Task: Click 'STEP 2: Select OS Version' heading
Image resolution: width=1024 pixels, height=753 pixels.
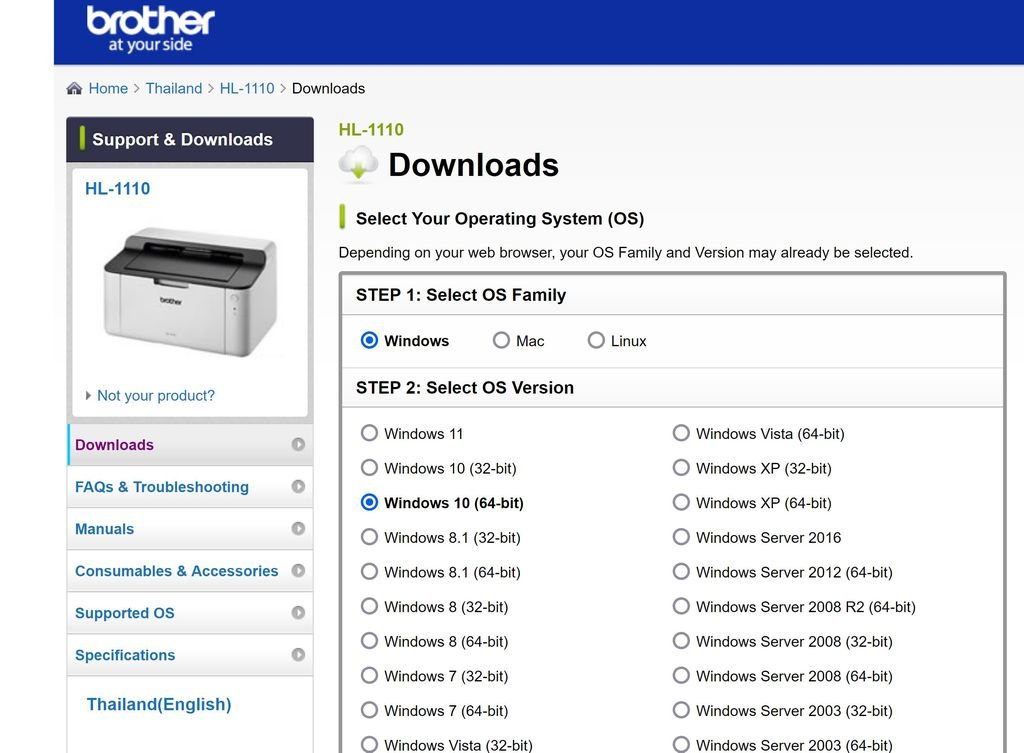Action: pos(464,388)
